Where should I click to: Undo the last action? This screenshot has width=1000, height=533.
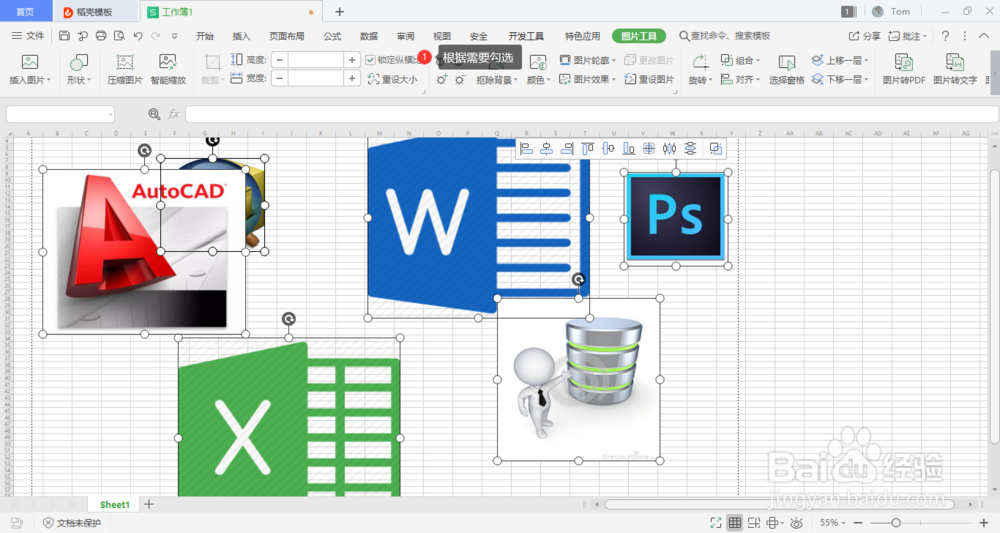(138, 36)
